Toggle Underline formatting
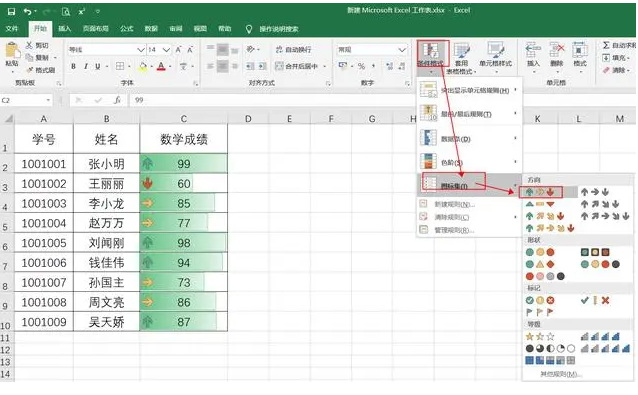 point(98,66)
